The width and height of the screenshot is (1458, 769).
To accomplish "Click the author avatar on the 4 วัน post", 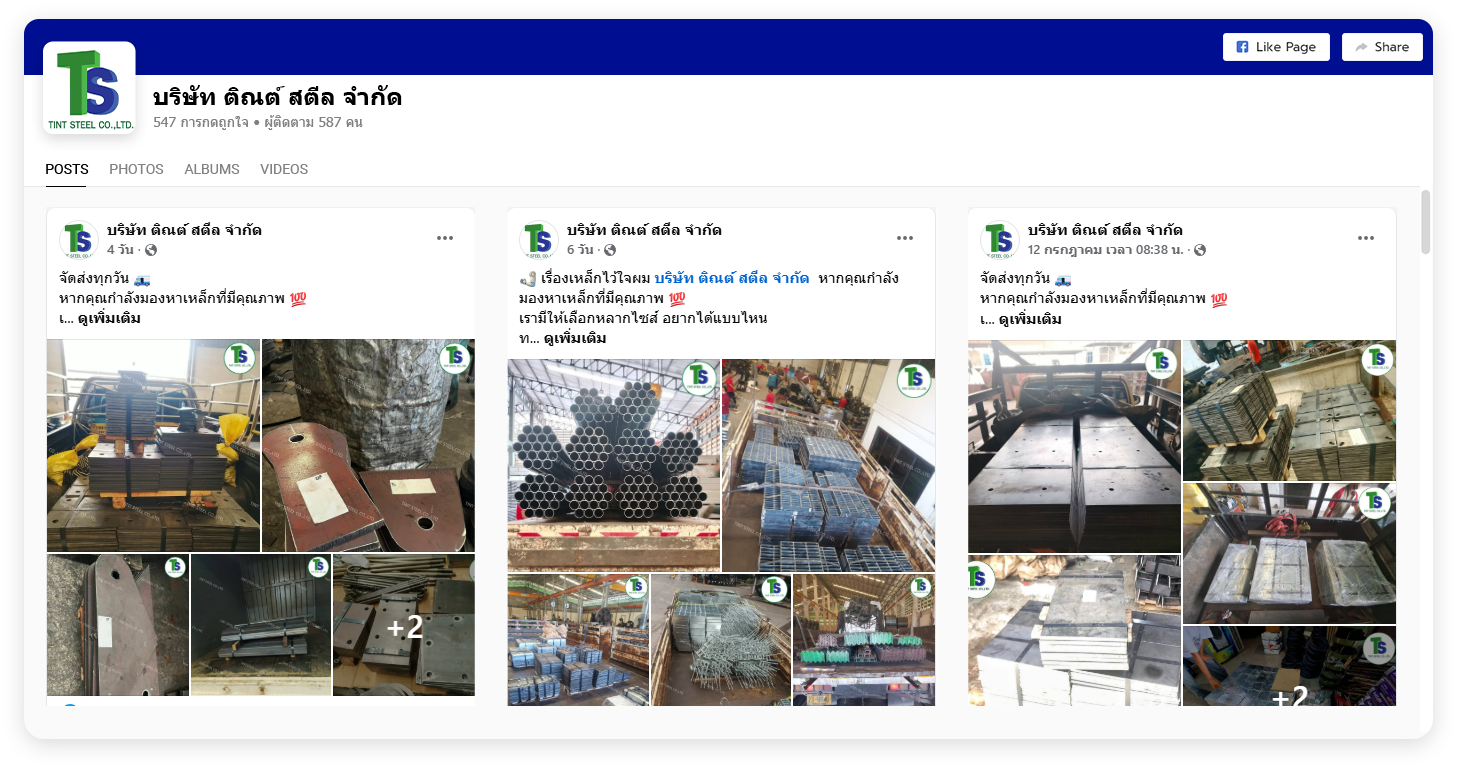I will coord(78,240).
